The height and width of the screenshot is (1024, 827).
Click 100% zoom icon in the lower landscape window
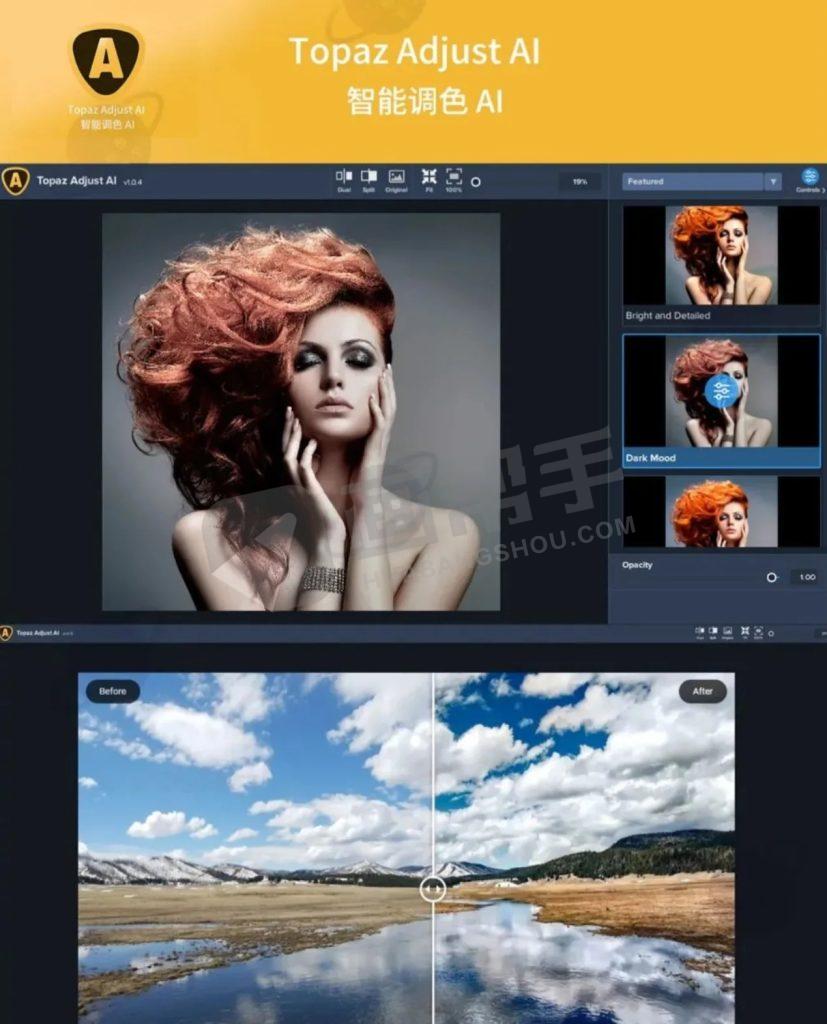coord(758,632)
